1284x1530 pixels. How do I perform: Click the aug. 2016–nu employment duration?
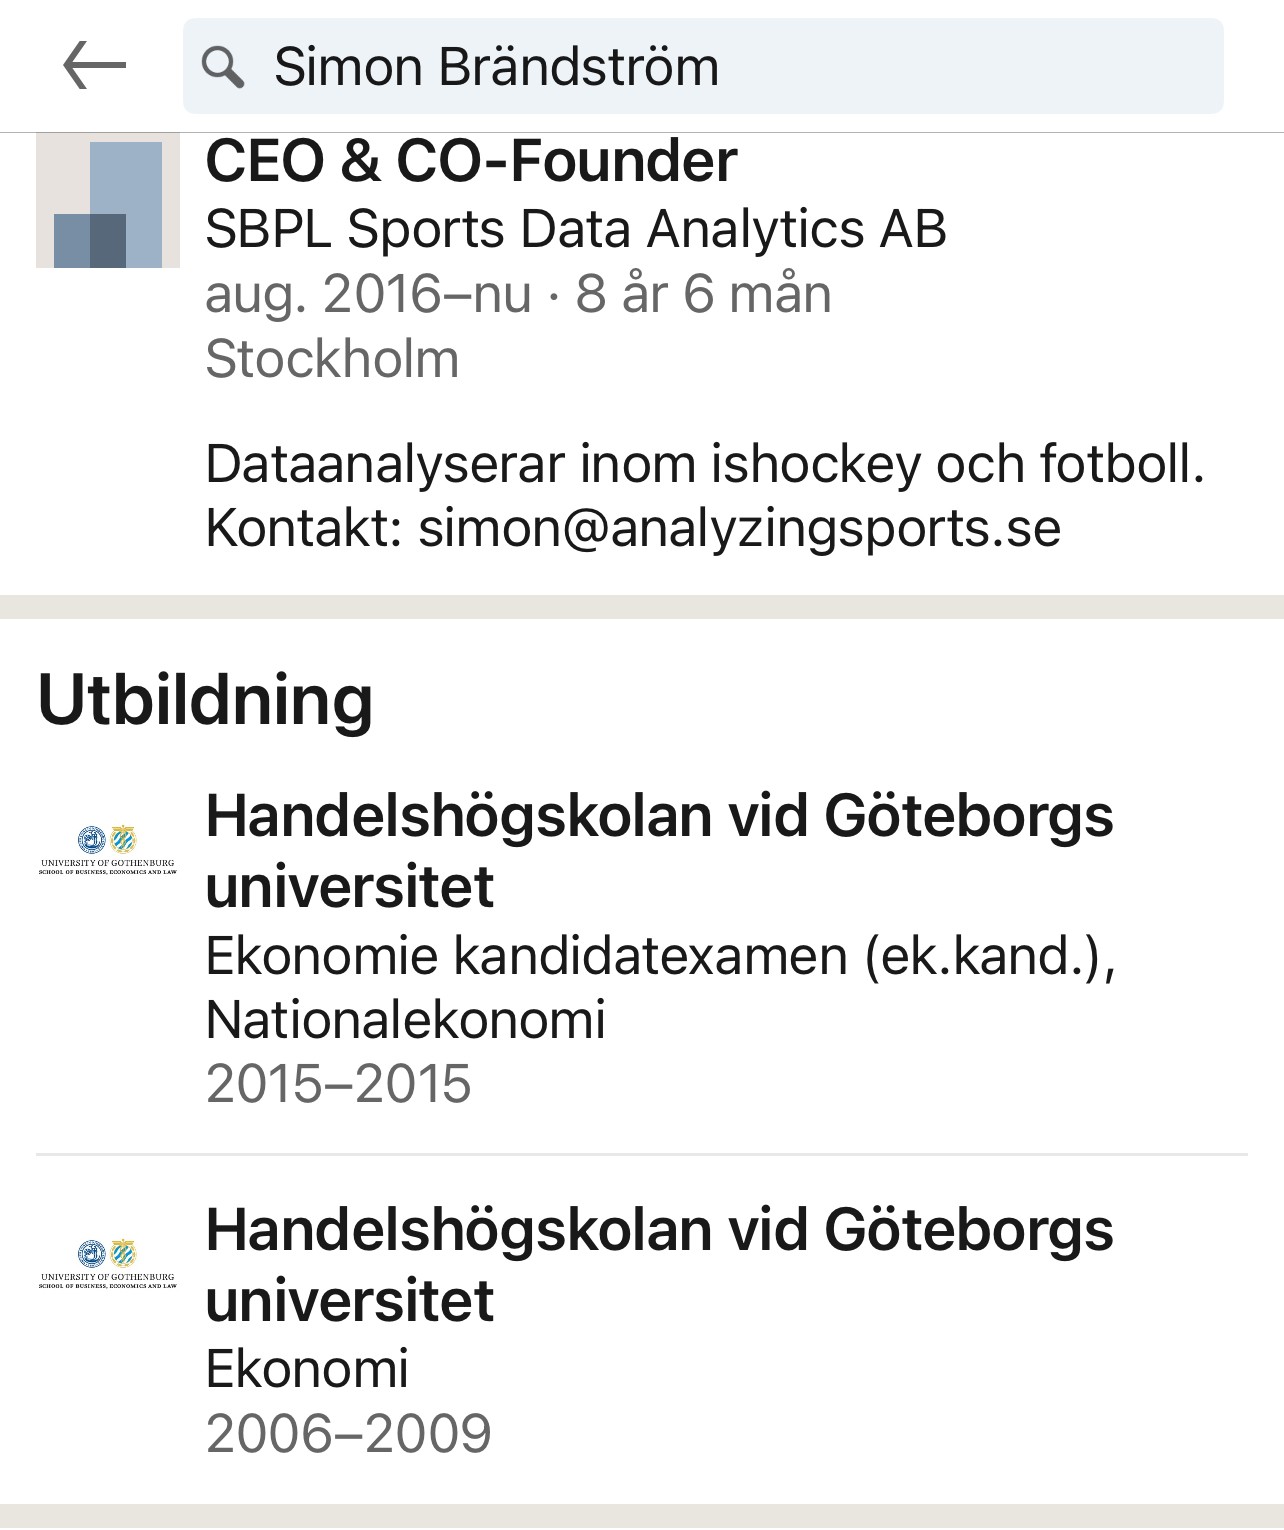(518, 294)
